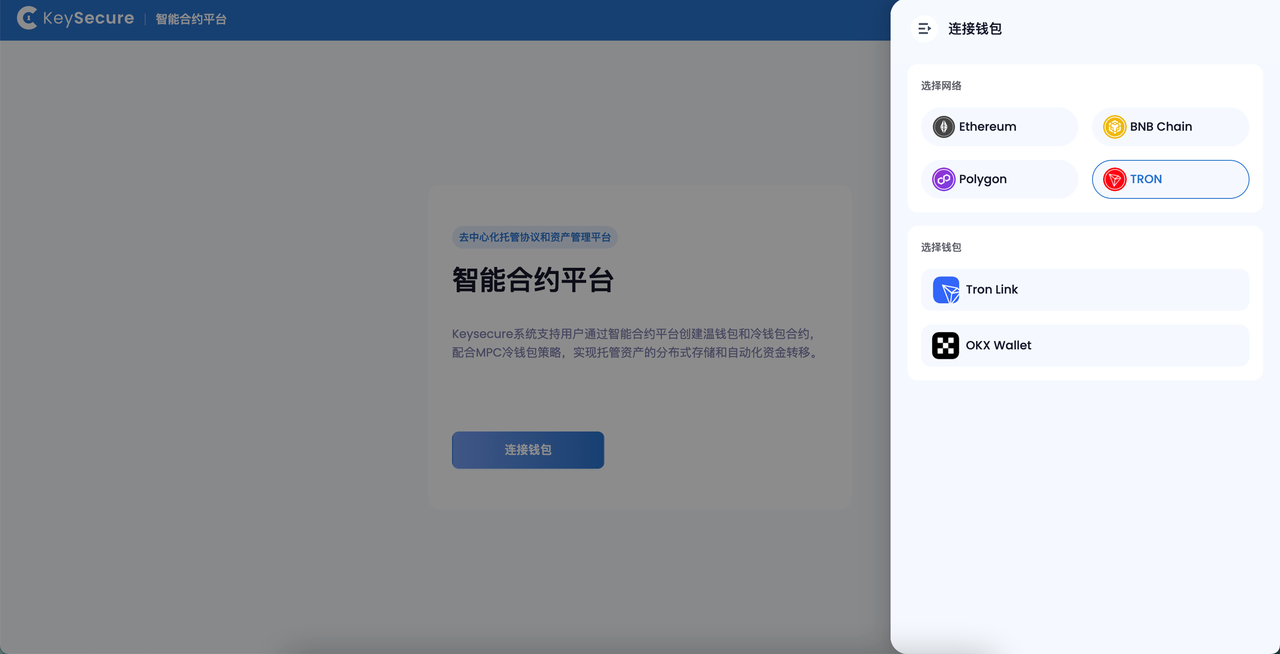The image size is (1280, 654).
Task: Click the Ethereum diamond icon
Action: (x=943, y=126)
